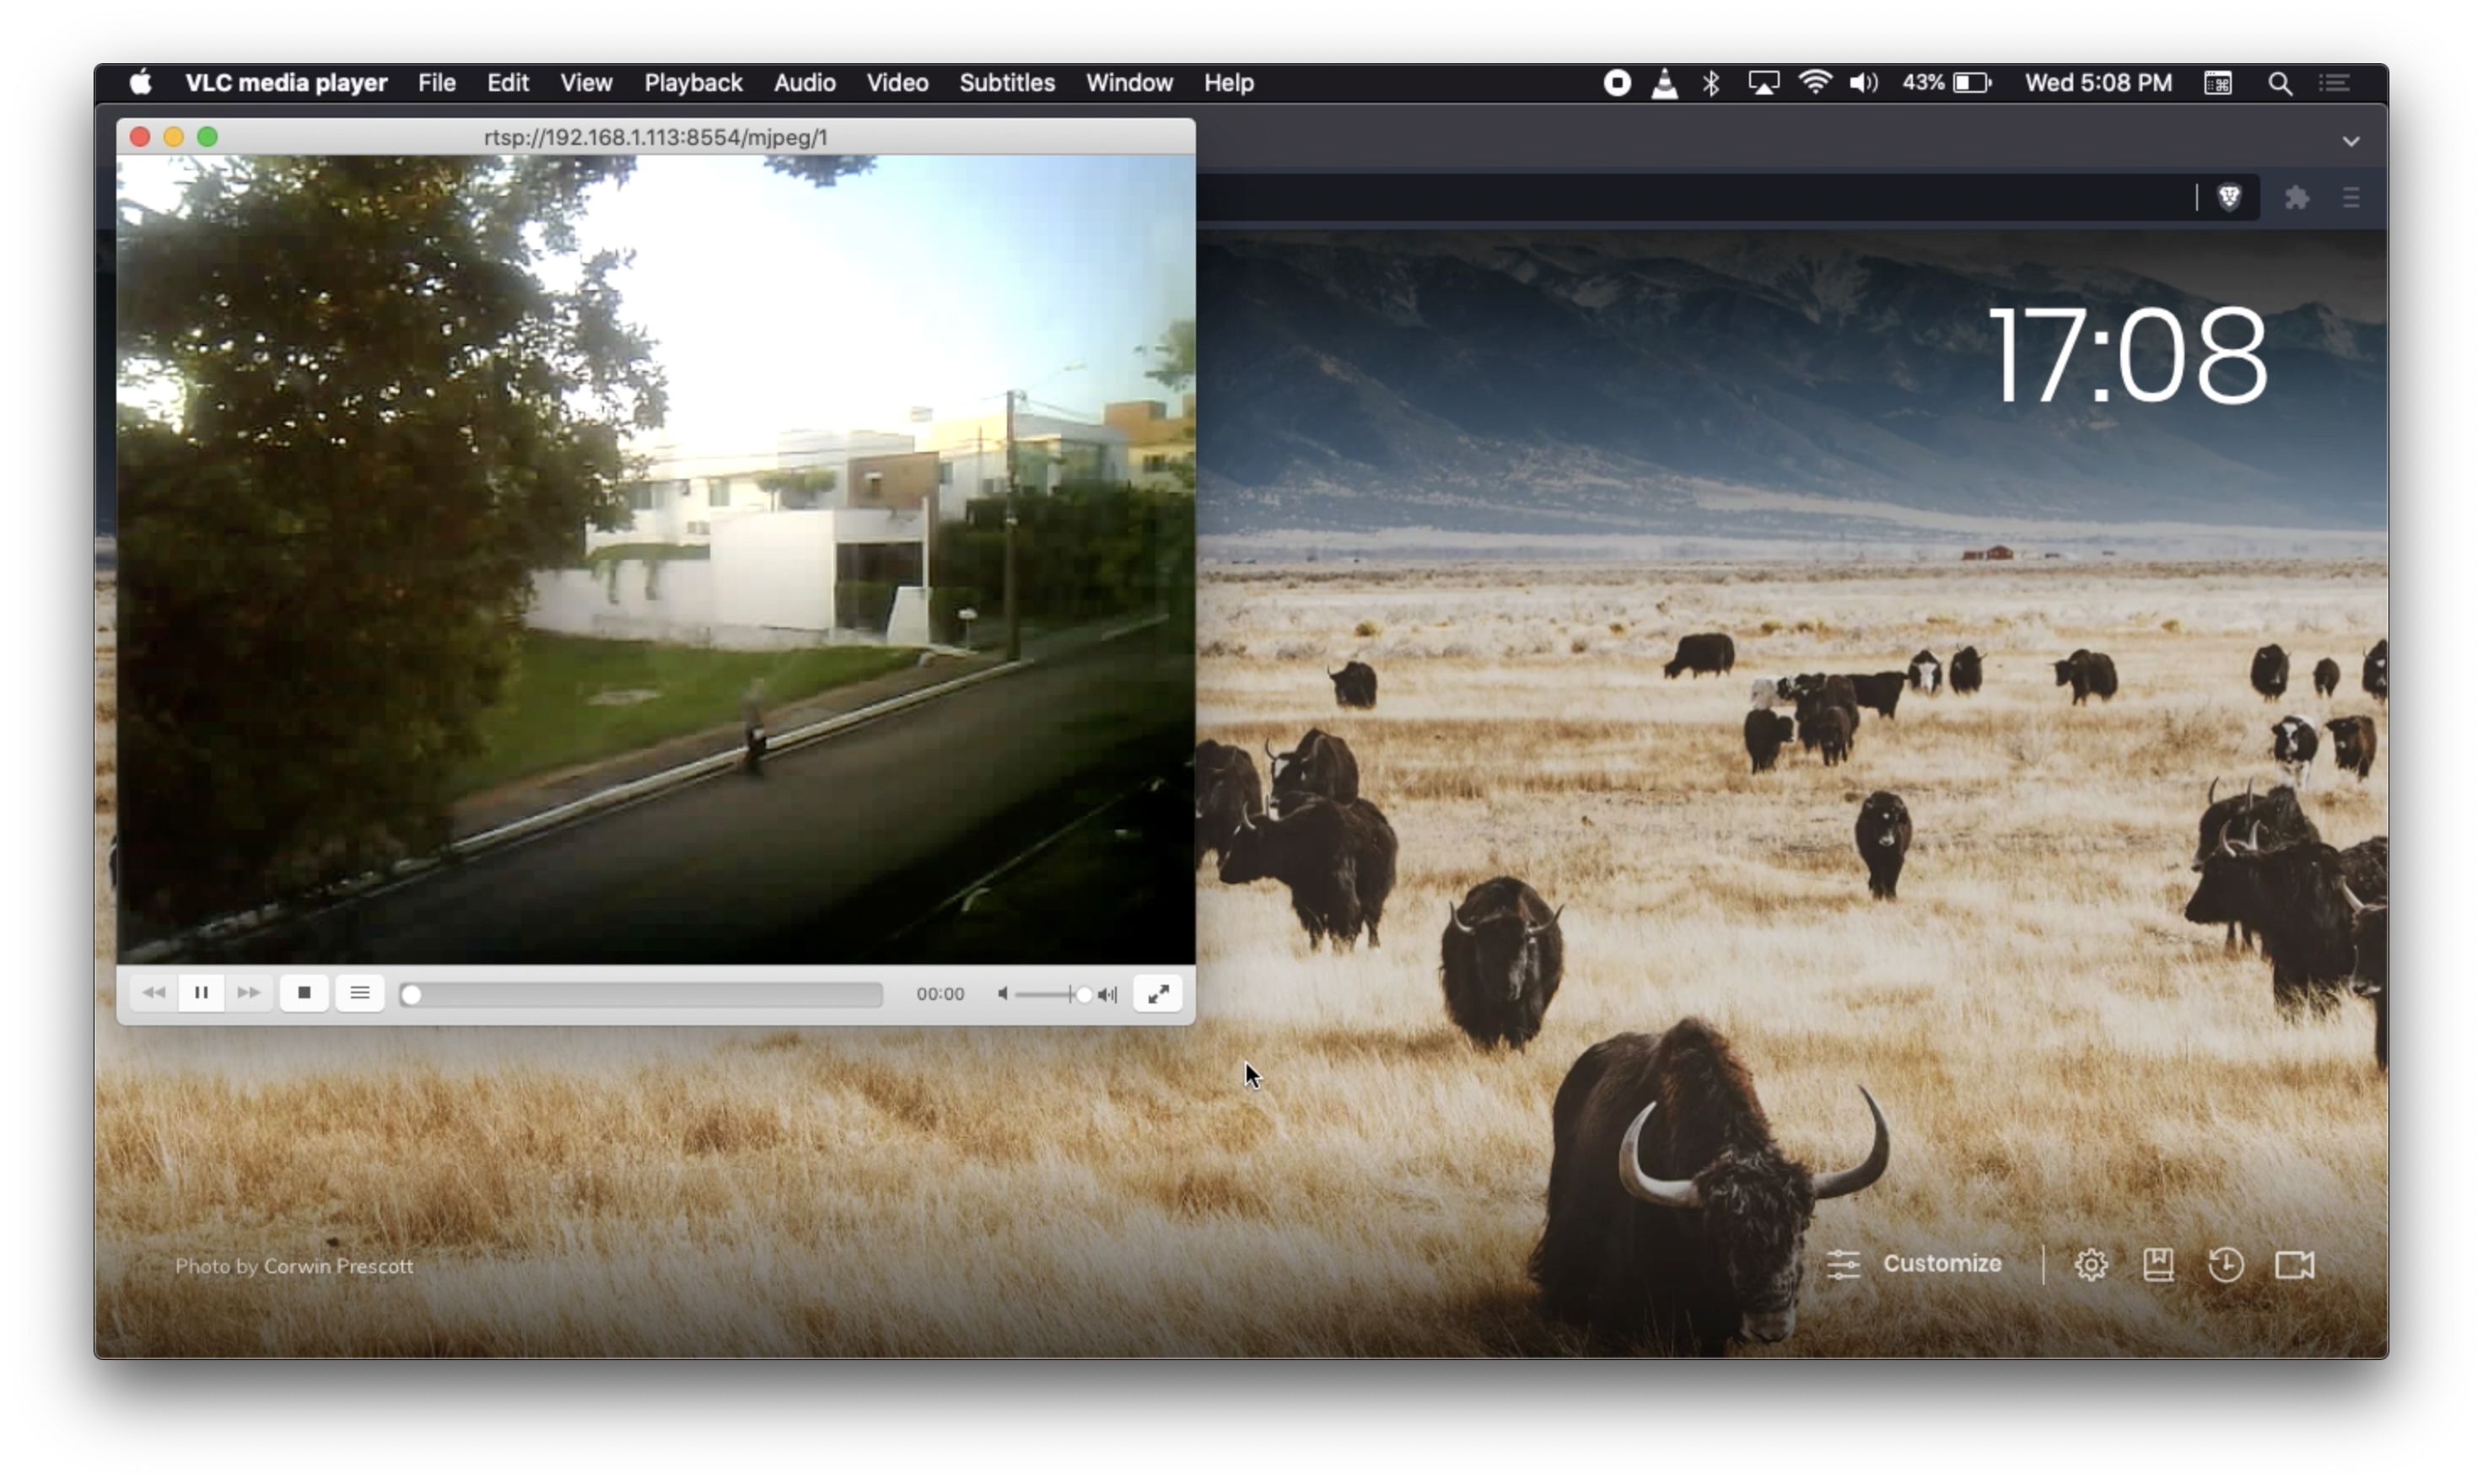This screenshot has width=2483, height=1484.
Task: Expand the browser tab list chevron
Action: click(2351, 141)
